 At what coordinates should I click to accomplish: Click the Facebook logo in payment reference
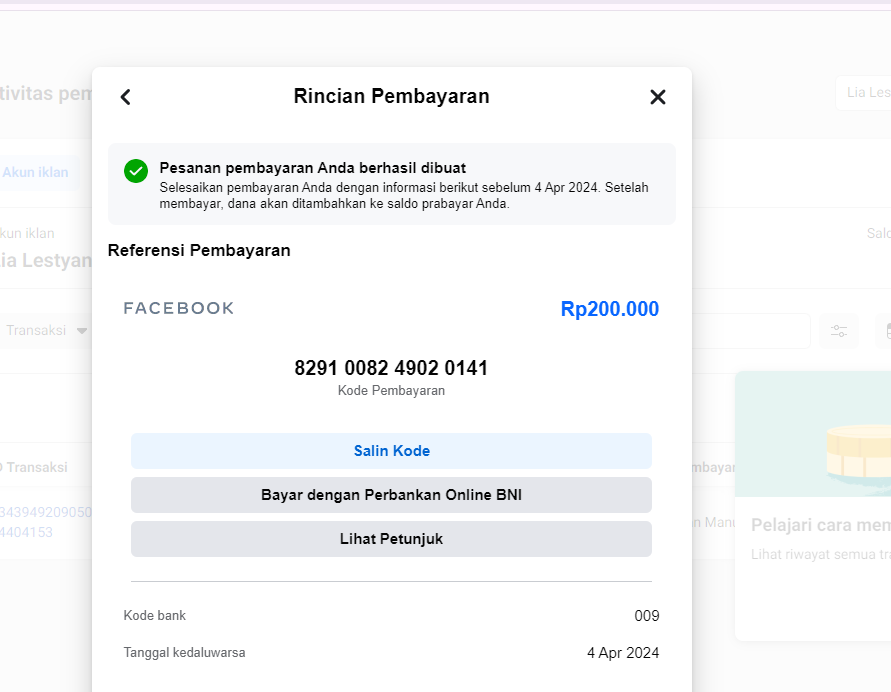(179, 308)
